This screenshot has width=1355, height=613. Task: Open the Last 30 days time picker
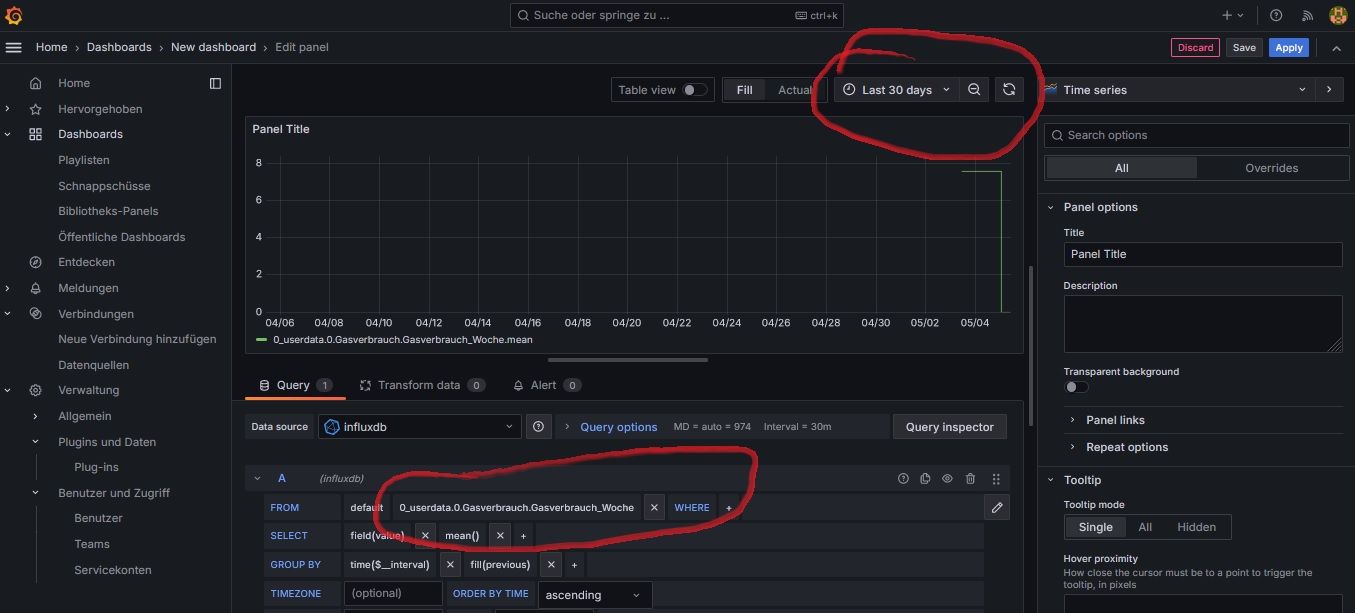pyautogui.click(x=896, y=90)
